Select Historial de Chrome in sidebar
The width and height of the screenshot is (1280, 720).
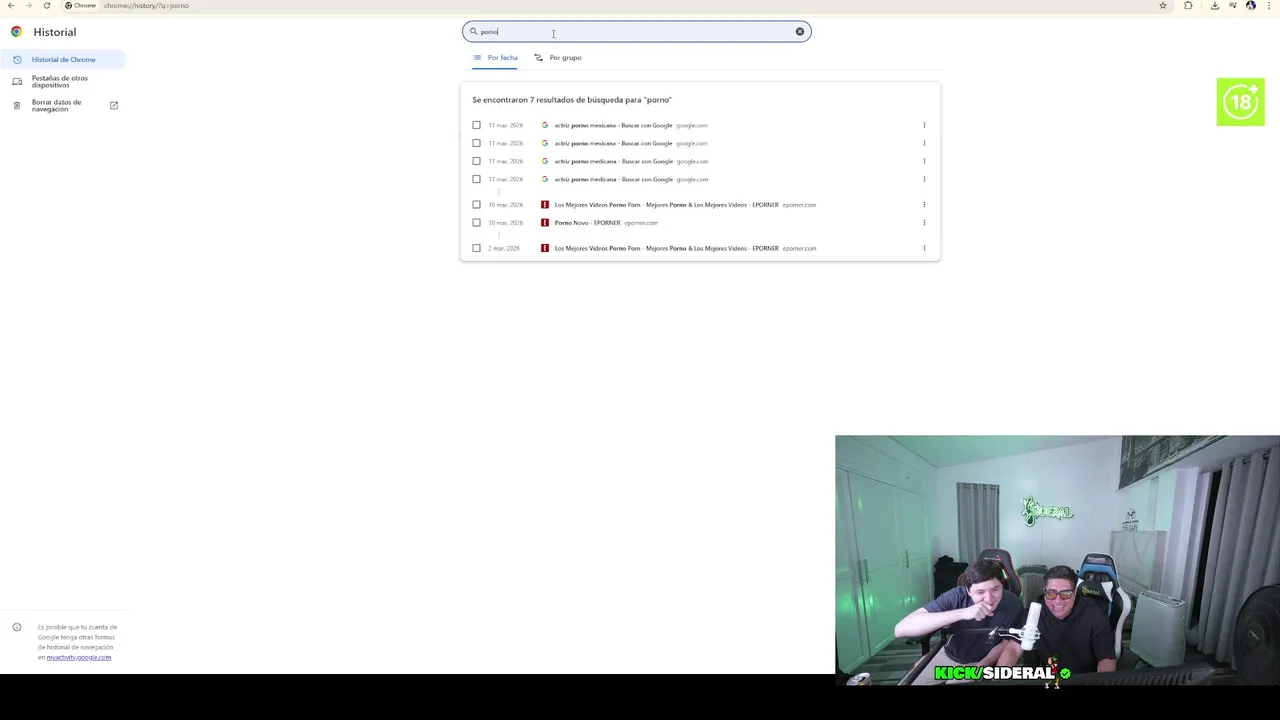(63, 60)
